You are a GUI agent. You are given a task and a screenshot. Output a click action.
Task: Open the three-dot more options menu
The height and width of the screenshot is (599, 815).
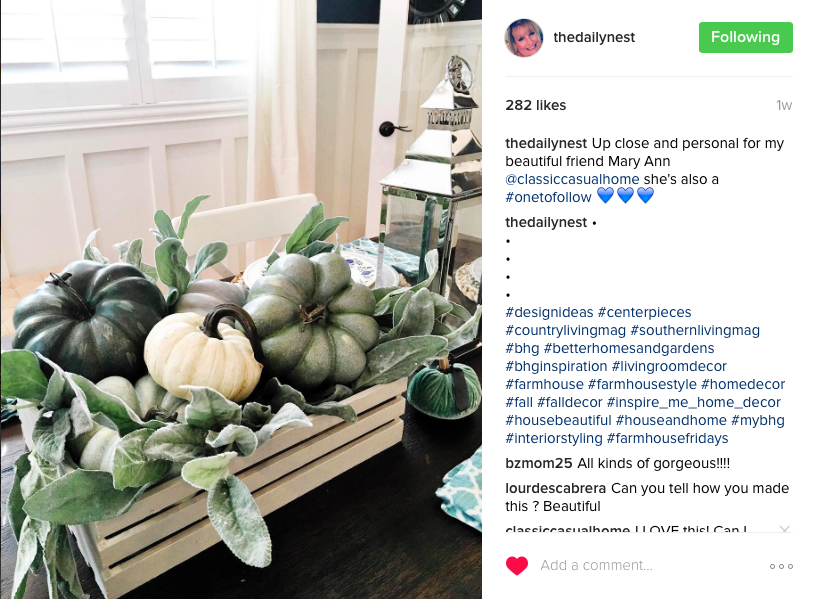pos(781,566)
